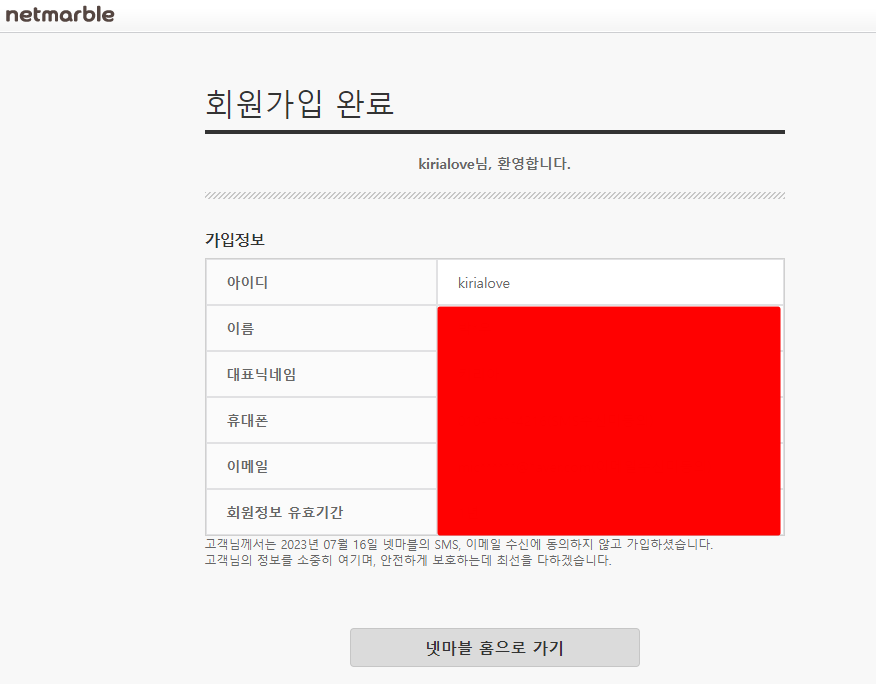Click the netmarble logo

tap(60, 15)
